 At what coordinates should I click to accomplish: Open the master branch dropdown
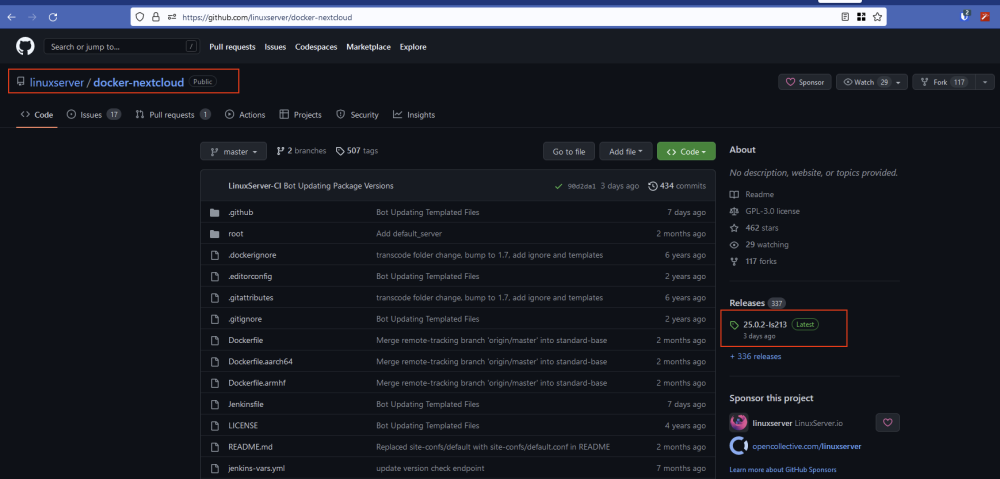point(233,152)
